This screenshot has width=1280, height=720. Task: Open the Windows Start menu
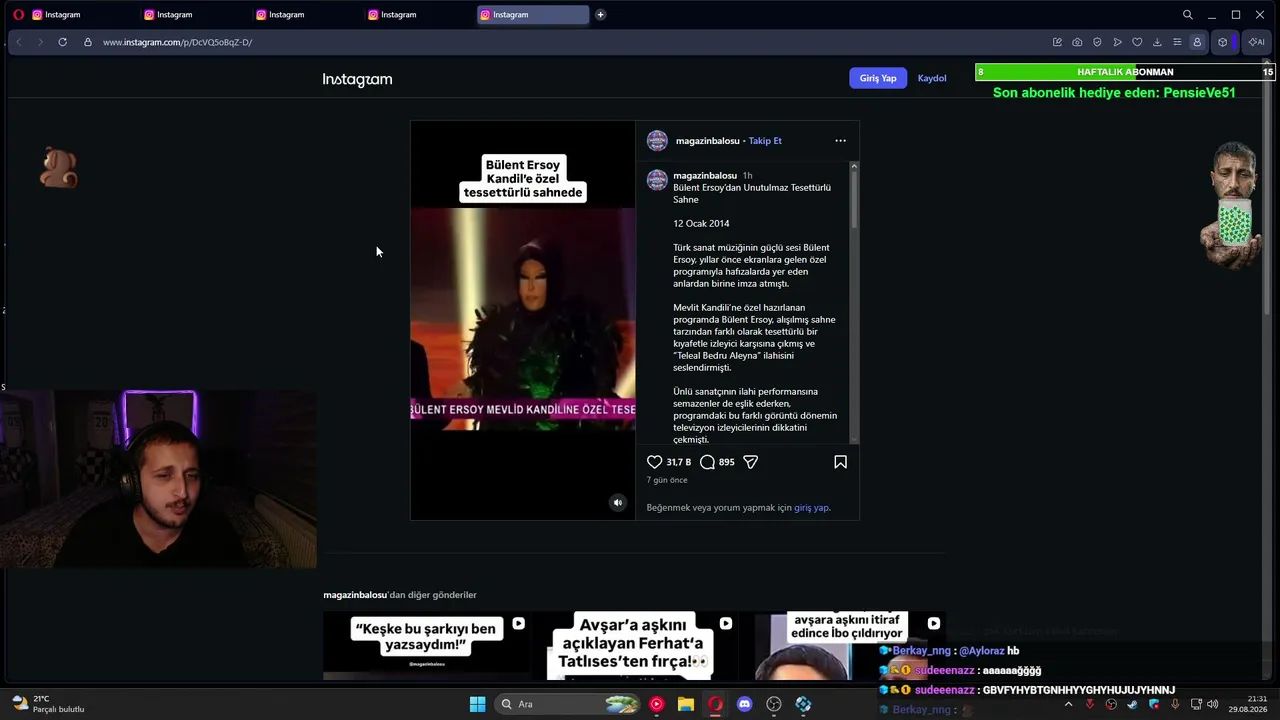(x=477, y=704)
